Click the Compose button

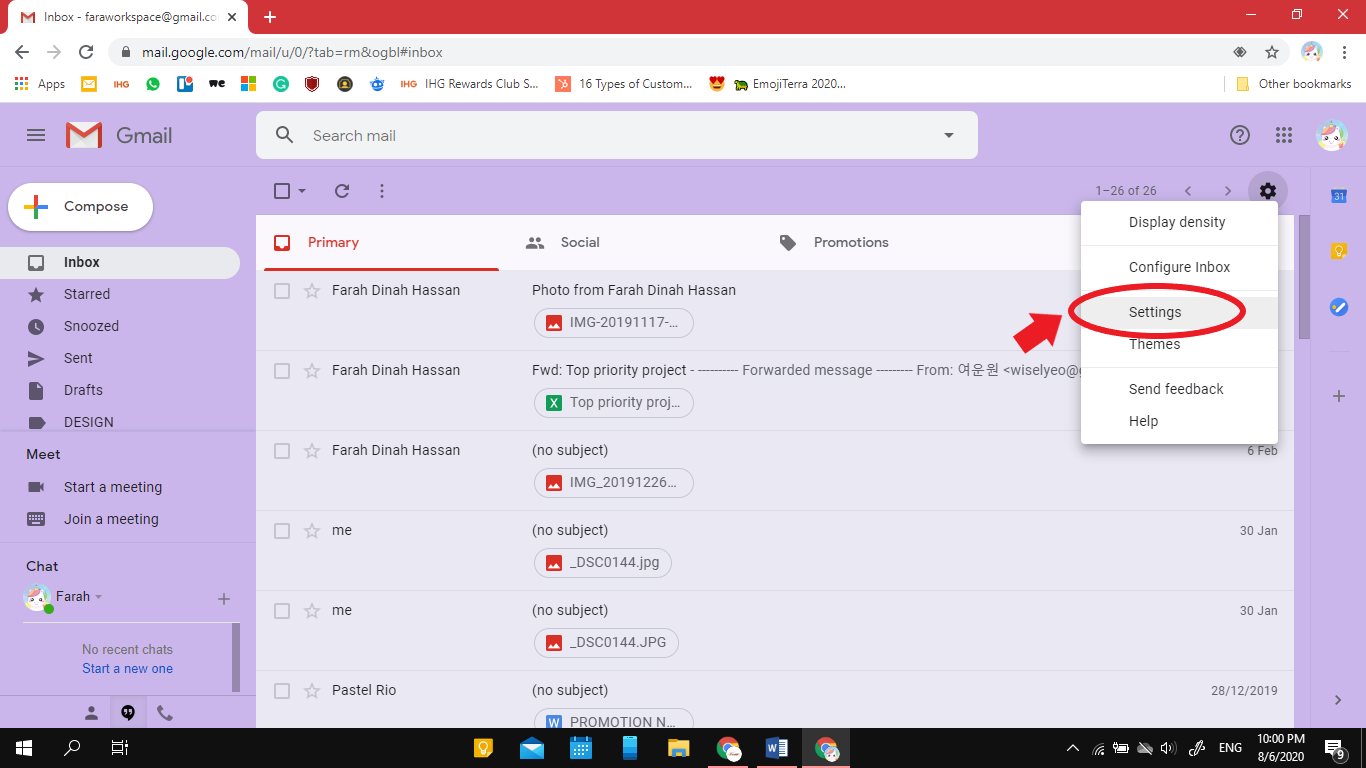click(x=81, y=207)
